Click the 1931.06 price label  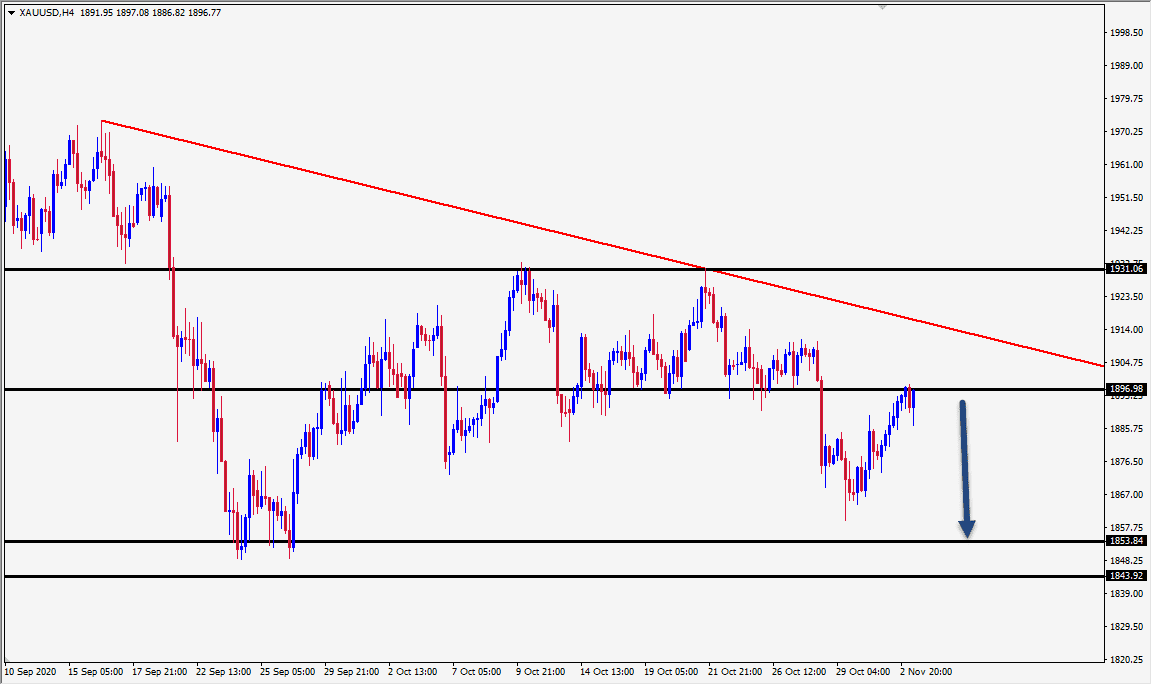tap(1126, 269)
